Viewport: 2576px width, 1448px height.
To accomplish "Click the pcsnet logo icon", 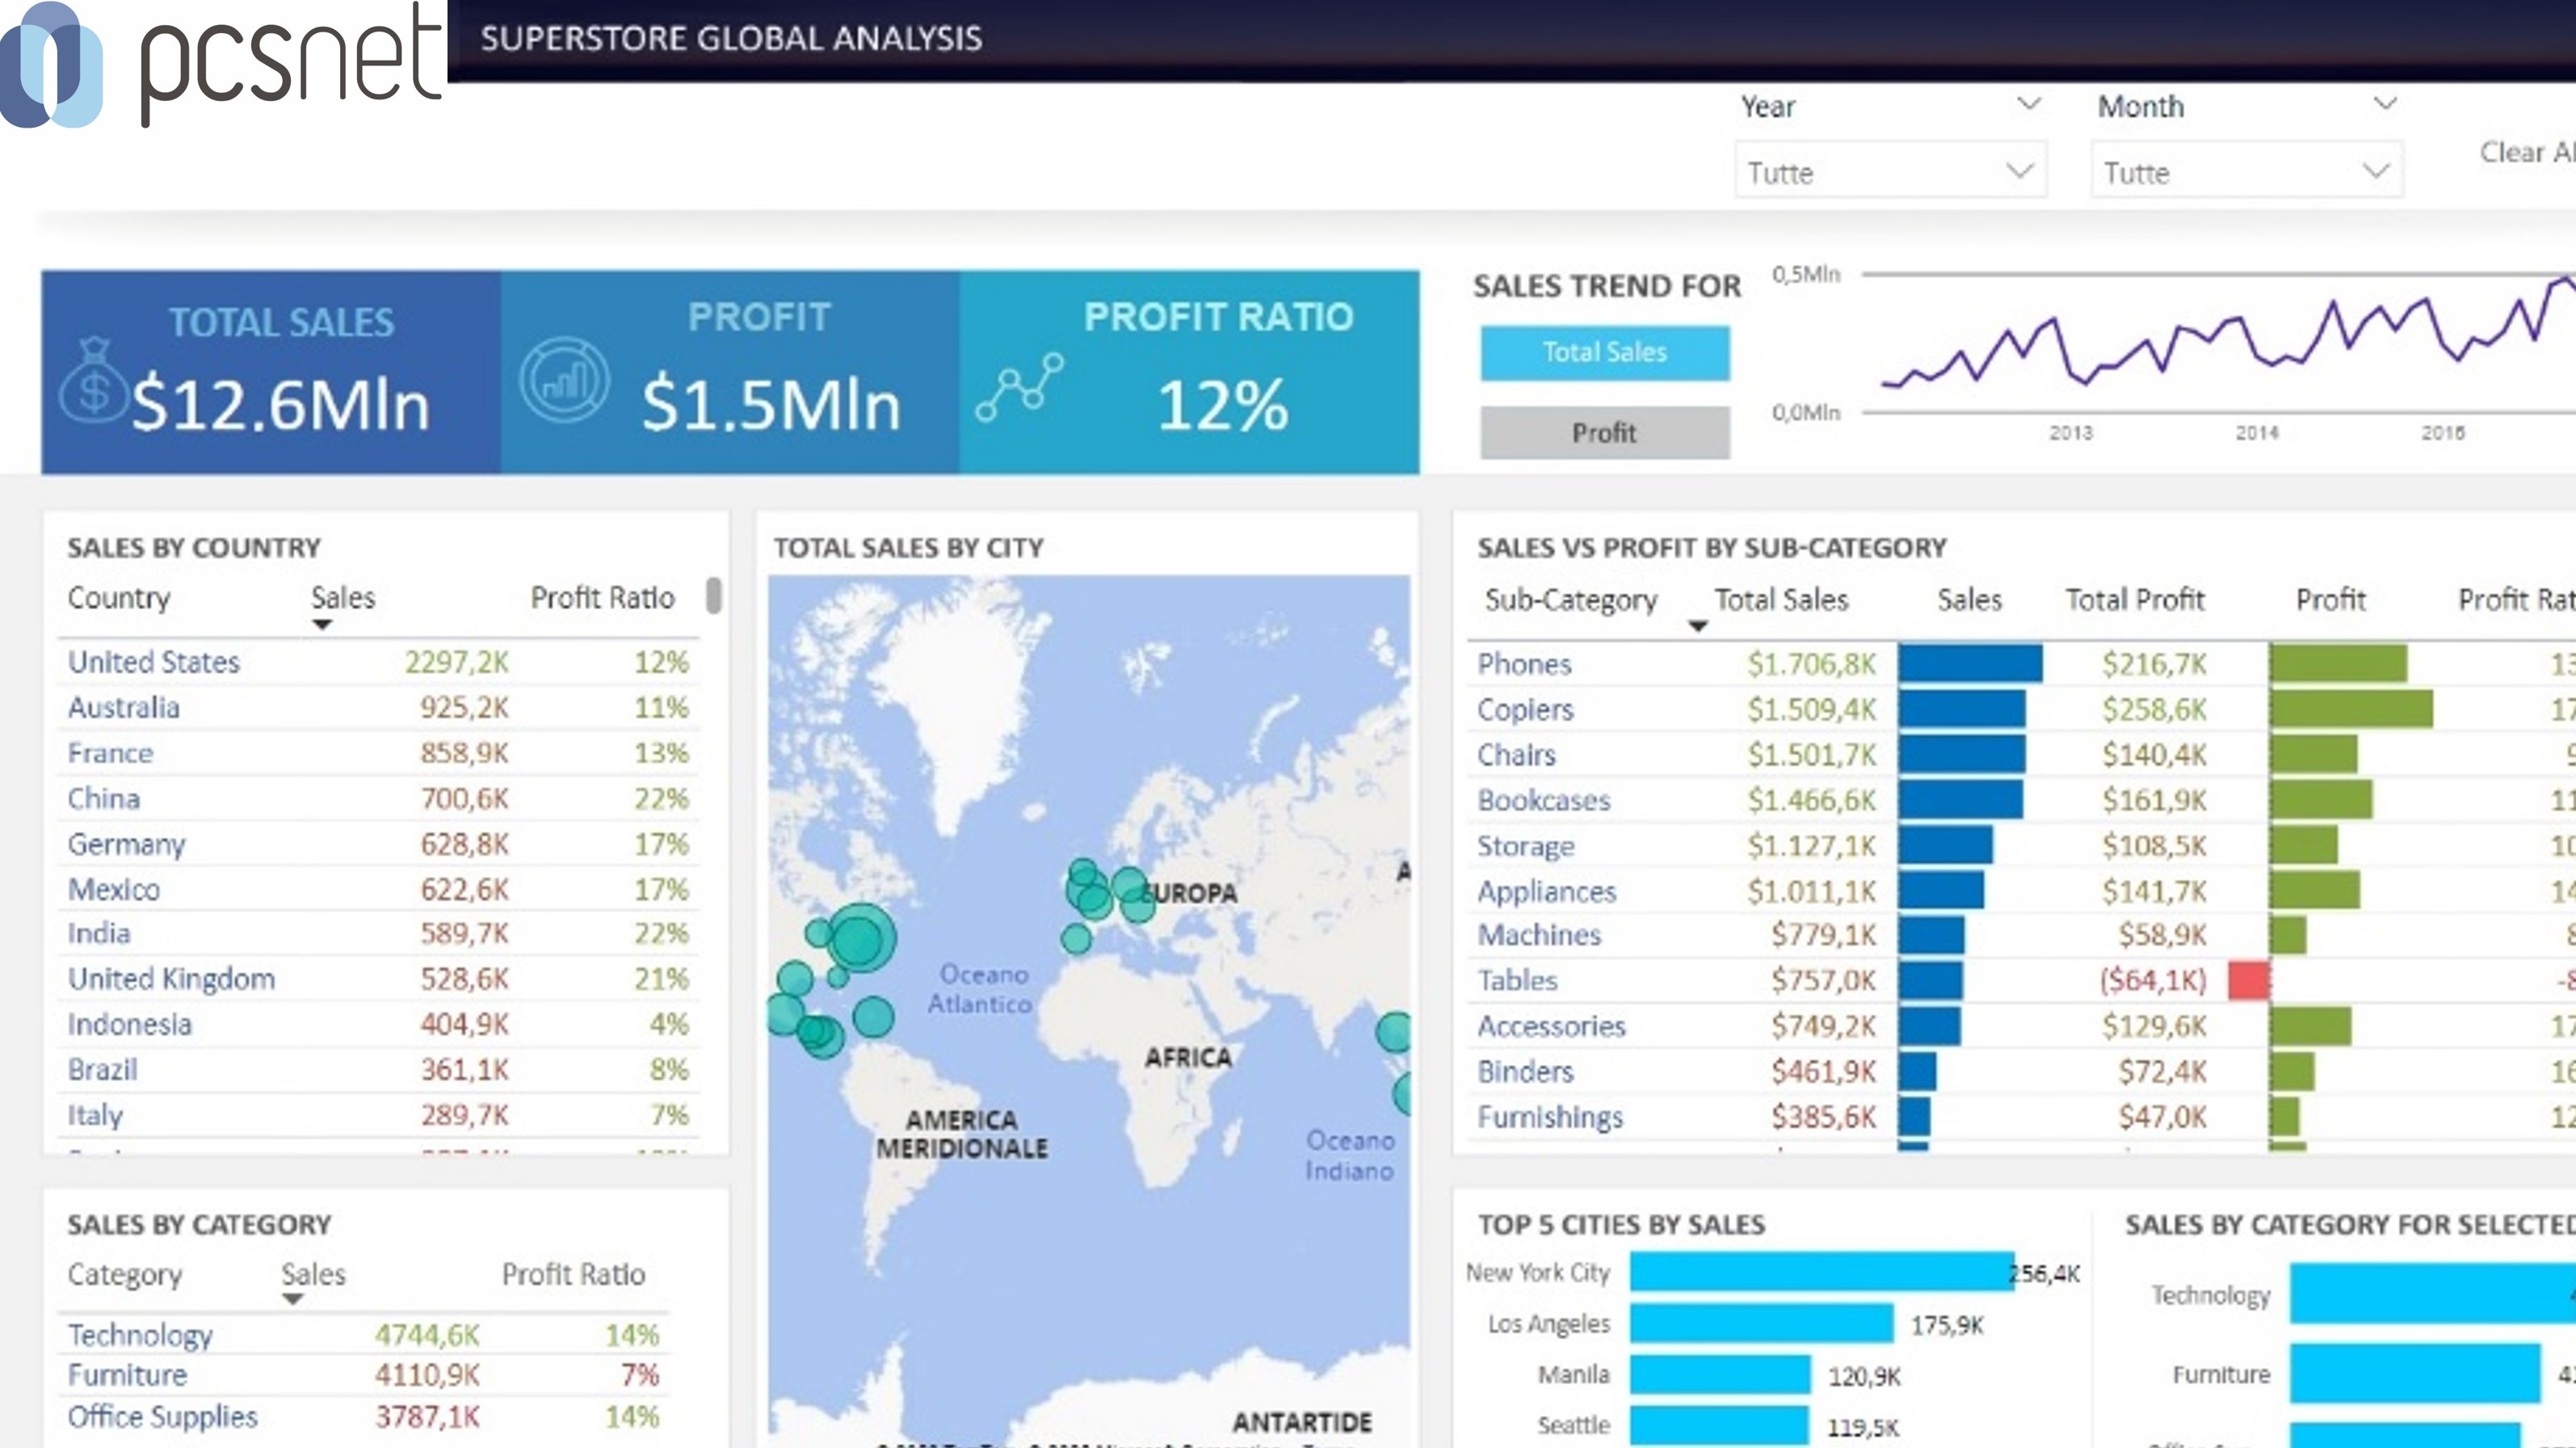I will [52, 65].
